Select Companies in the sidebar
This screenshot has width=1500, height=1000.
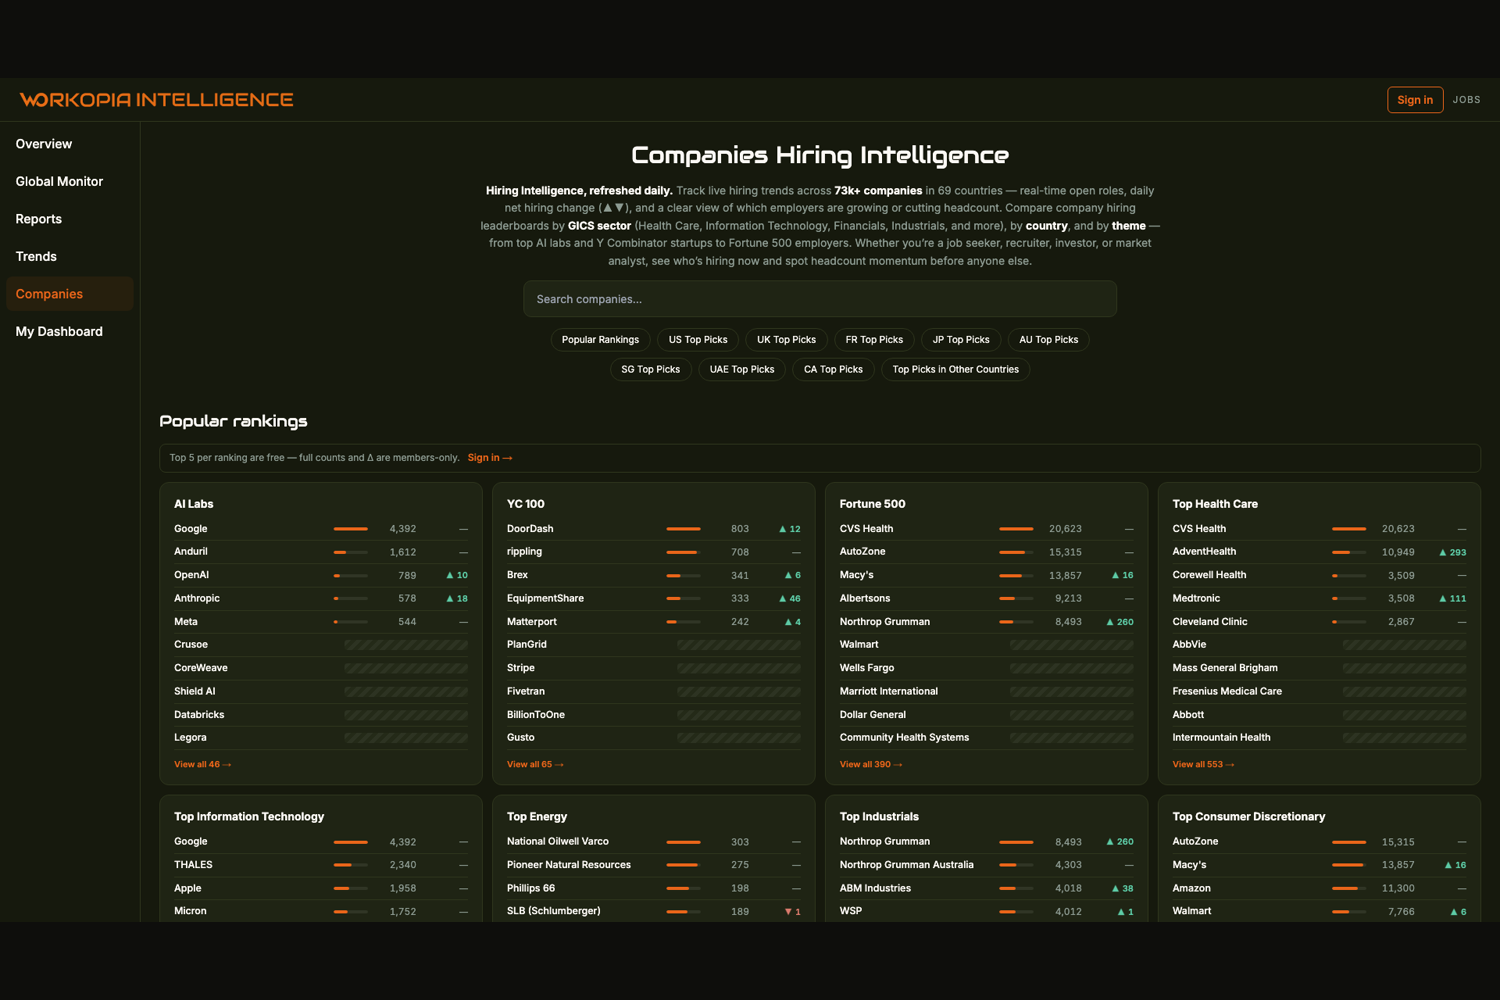[x=70, y=294]
